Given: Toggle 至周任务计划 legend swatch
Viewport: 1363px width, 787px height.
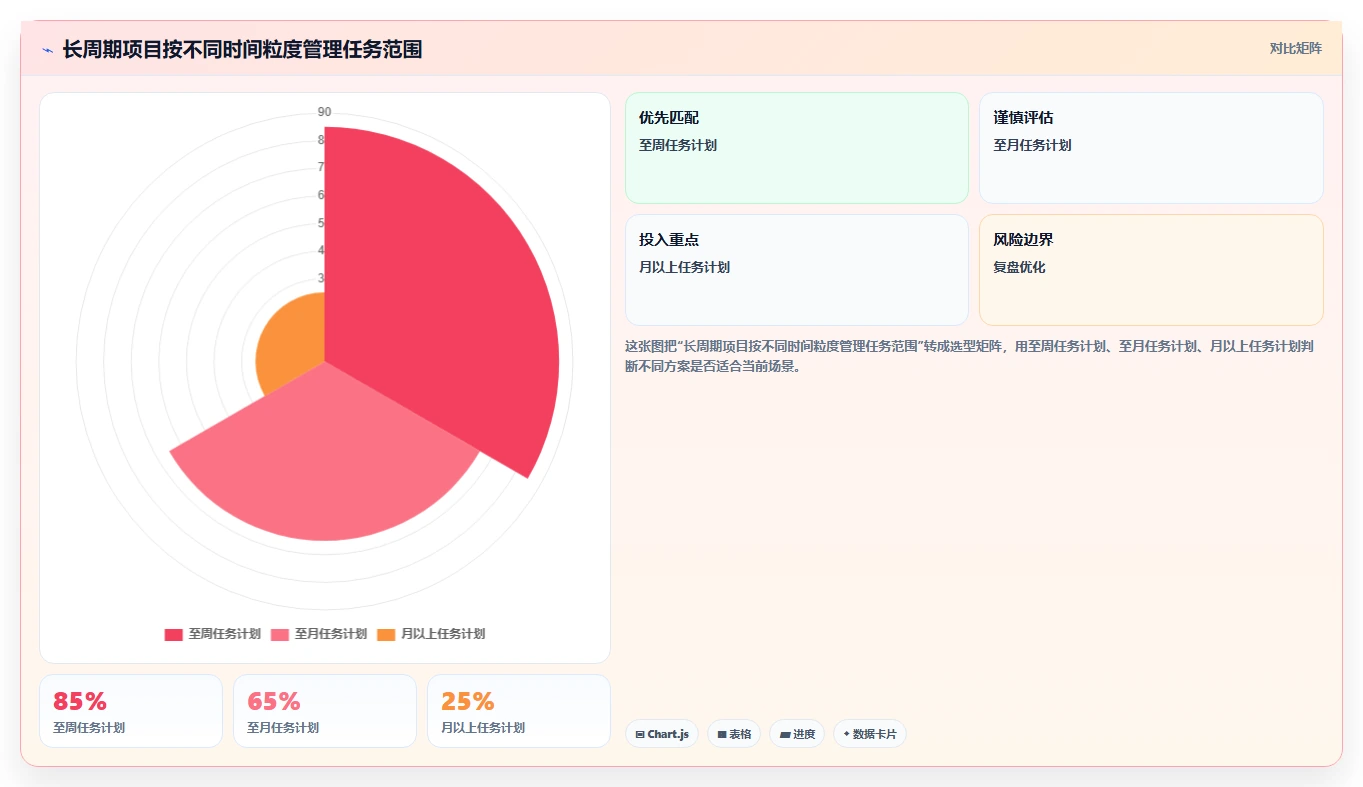Looking at the screenshot, I should [x=173, y=634].
